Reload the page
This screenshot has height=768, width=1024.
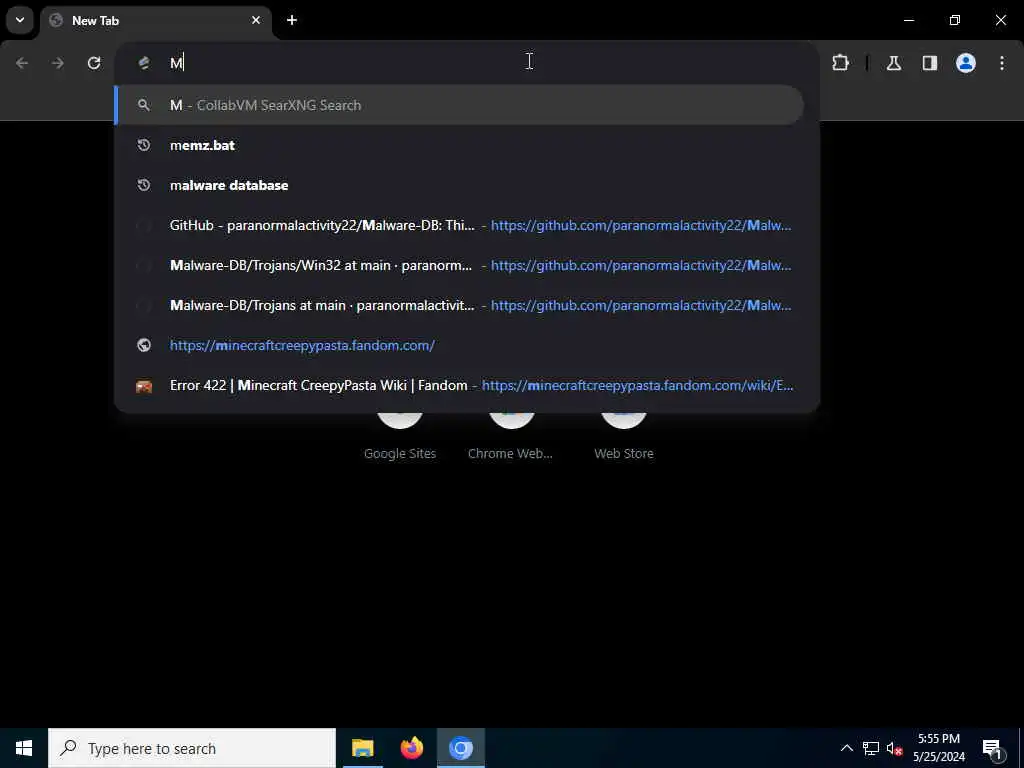(94, 63)
